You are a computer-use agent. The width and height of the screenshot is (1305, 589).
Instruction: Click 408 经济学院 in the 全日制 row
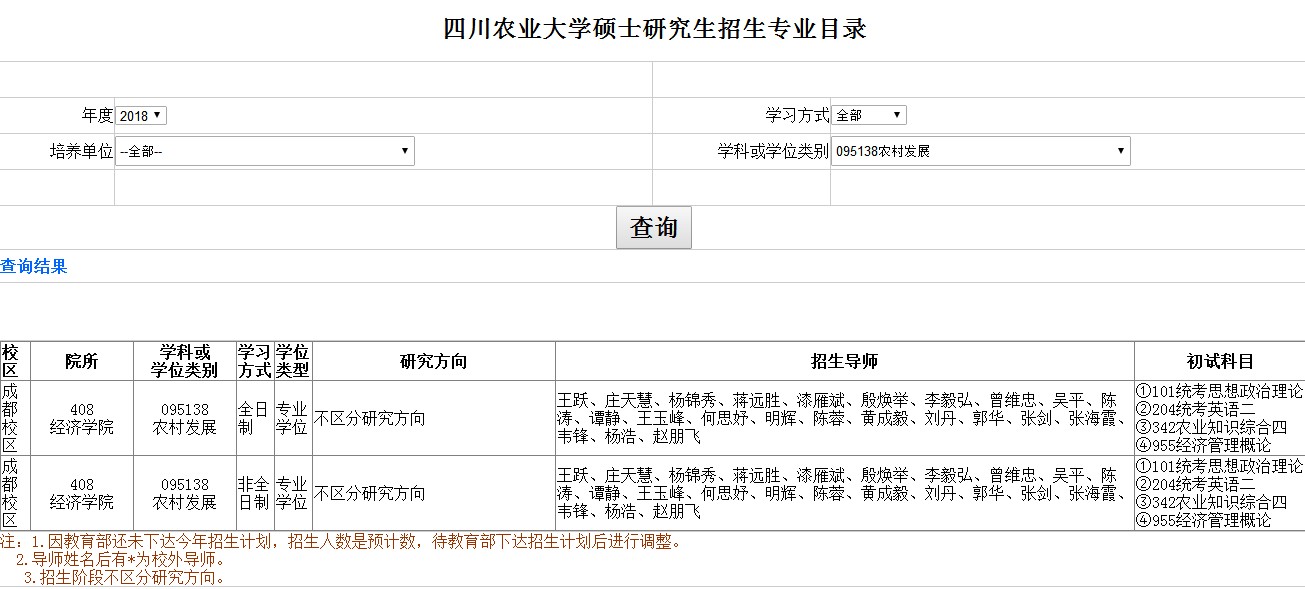pyautogui.click(x=82, y=418)
